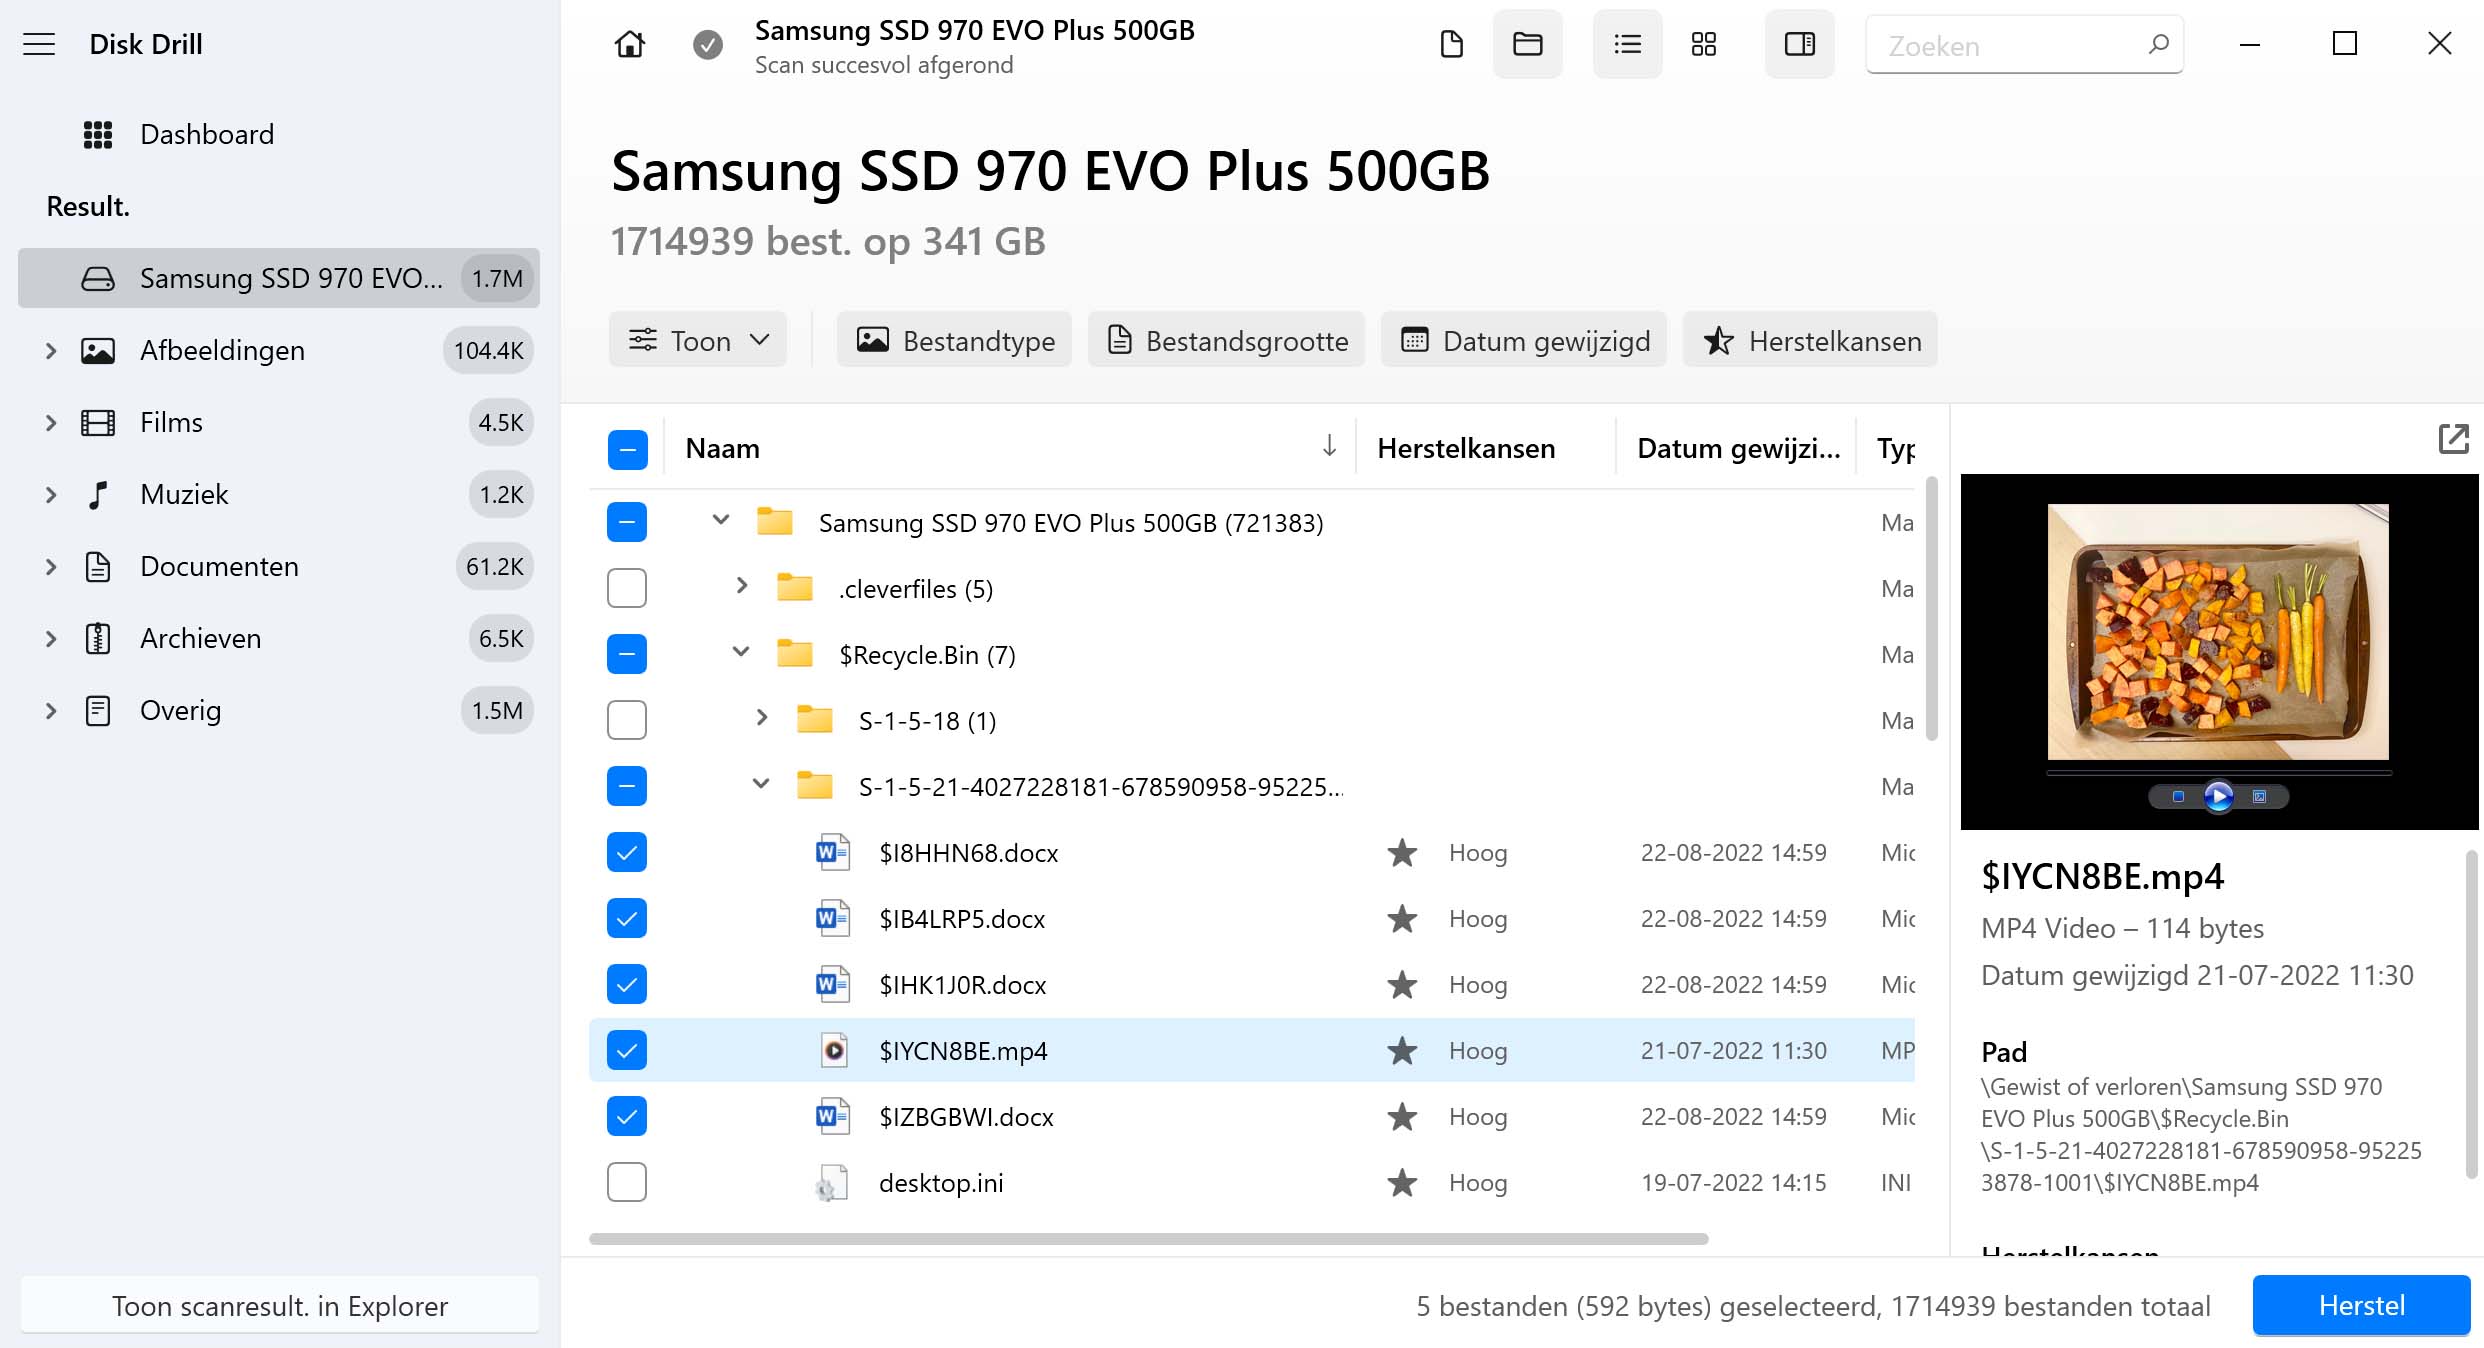2484x1348 pixels.
Task: Click the preview panel vertical scrollbar
Action: click(x=2471, y=1014)
